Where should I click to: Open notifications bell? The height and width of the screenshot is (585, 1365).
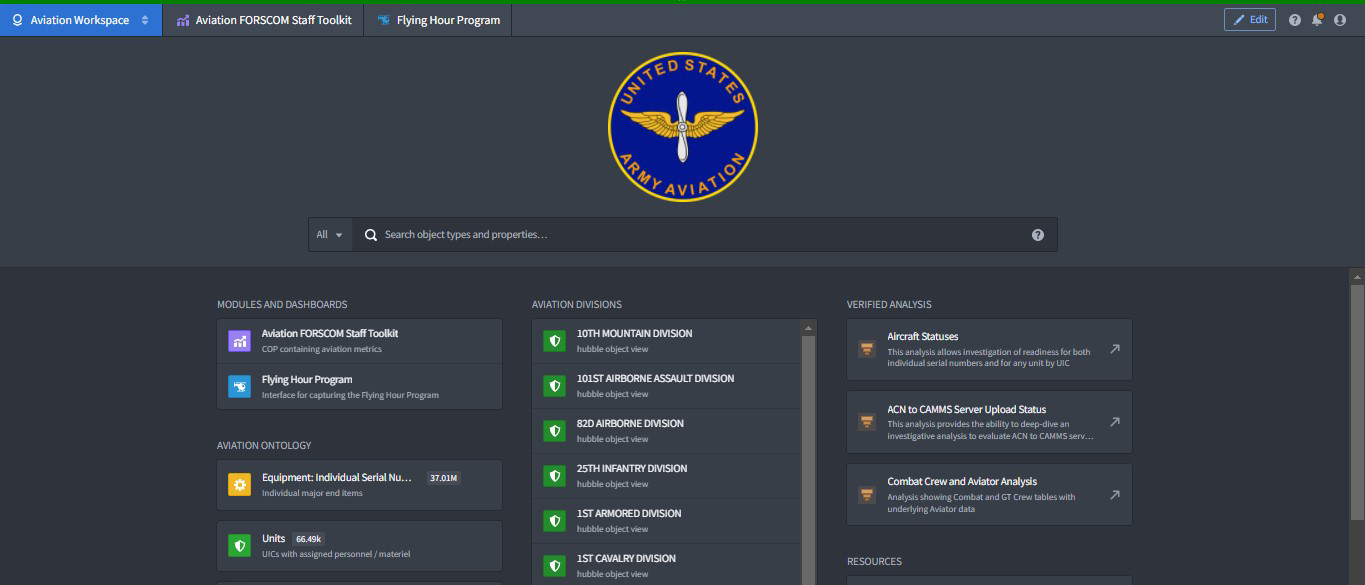[x=1317, y=20]
